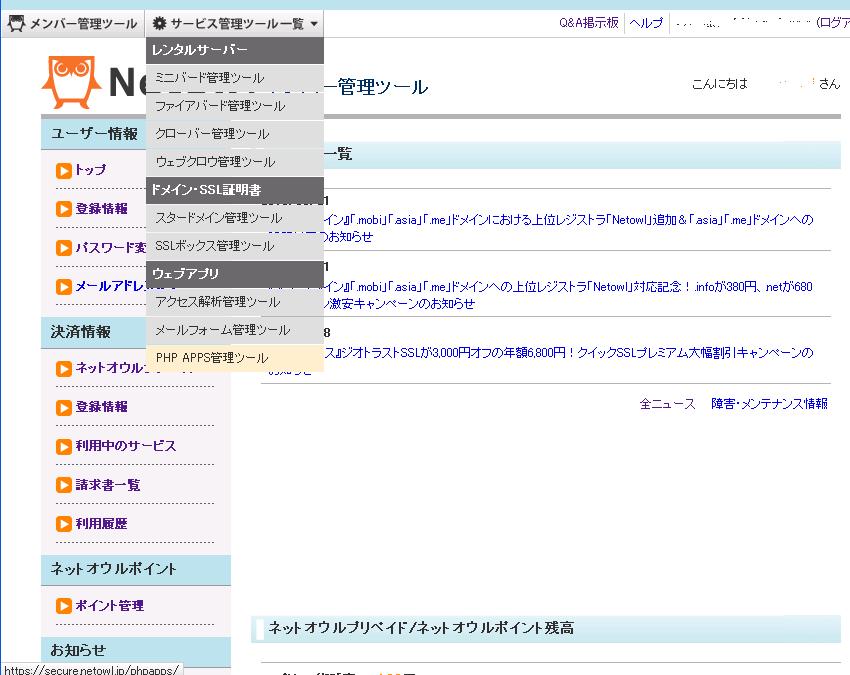Choose メールフォーム管理ツール from the menu
The height and width of the screenshot is (675, 850).
[222, 330]
